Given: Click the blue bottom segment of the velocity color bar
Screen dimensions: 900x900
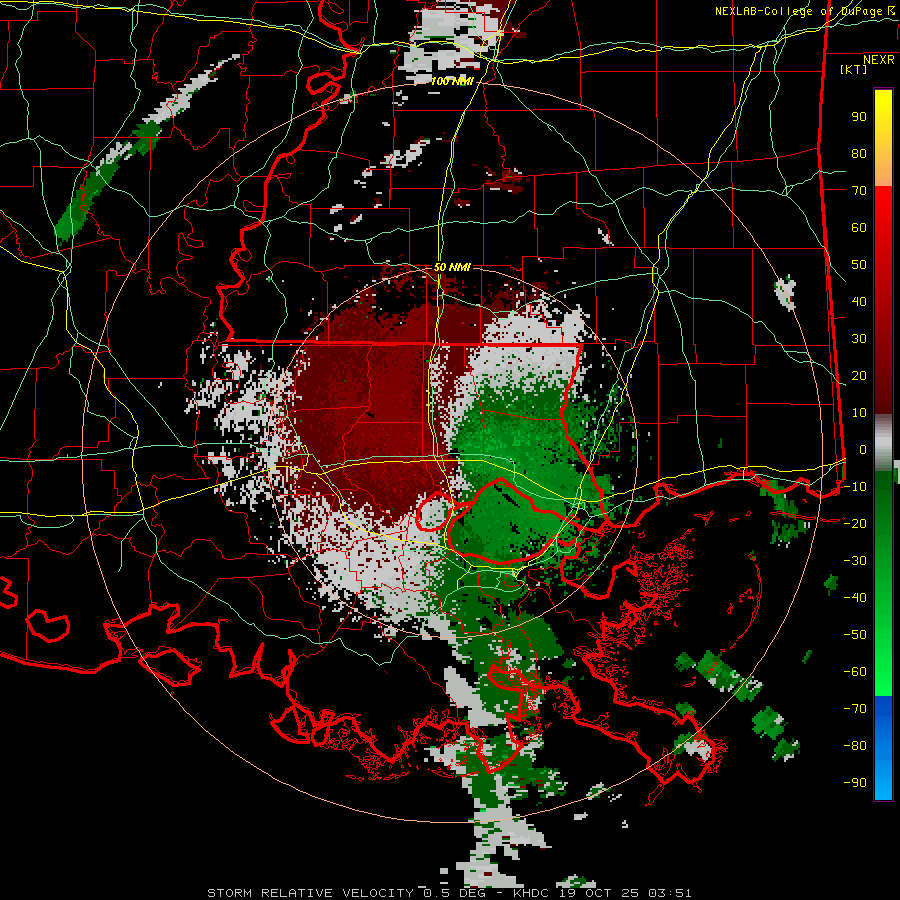Looking at the screenshot, I should coord(883,748).
